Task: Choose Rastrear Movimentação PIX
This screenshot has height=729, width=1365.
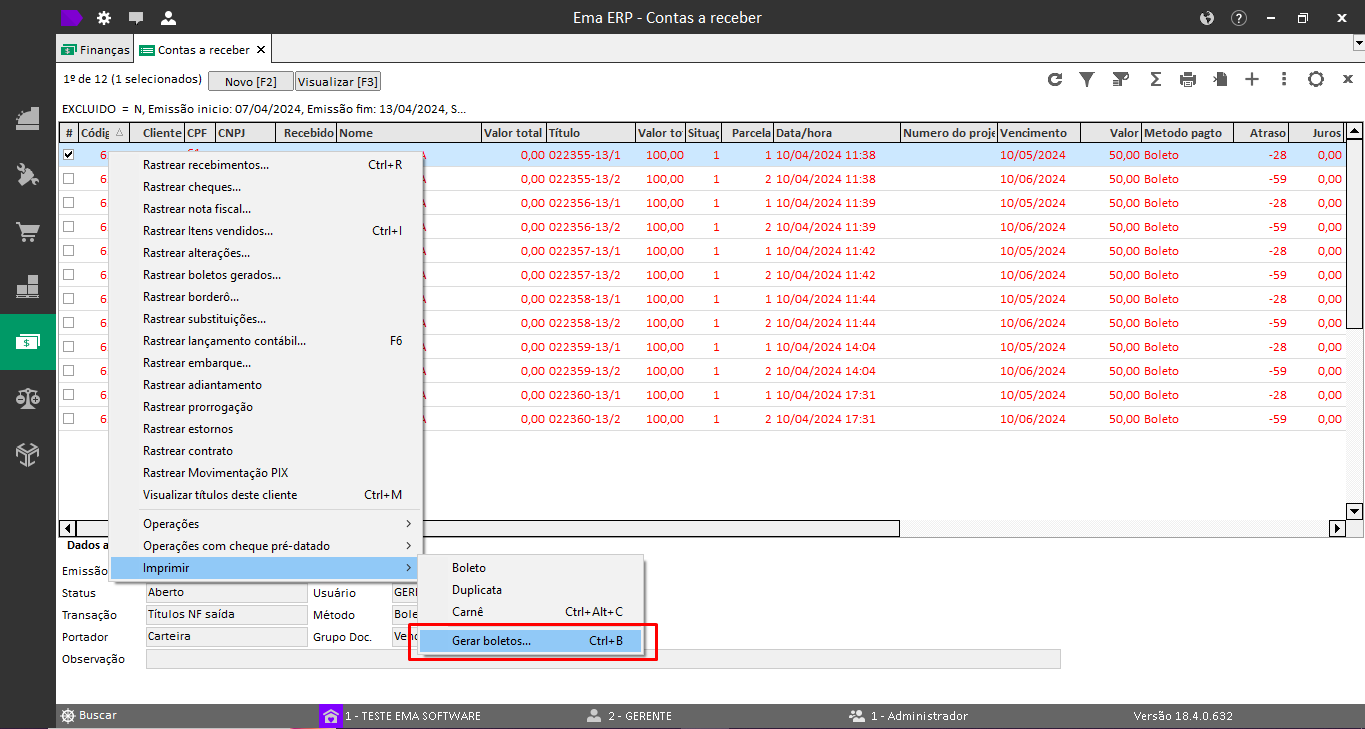Action: pos(265,473)
